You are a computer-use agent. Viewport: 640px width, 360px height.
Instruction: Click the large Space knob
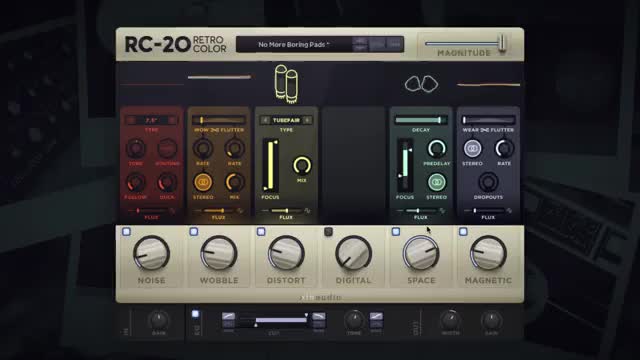coord(421,253)
